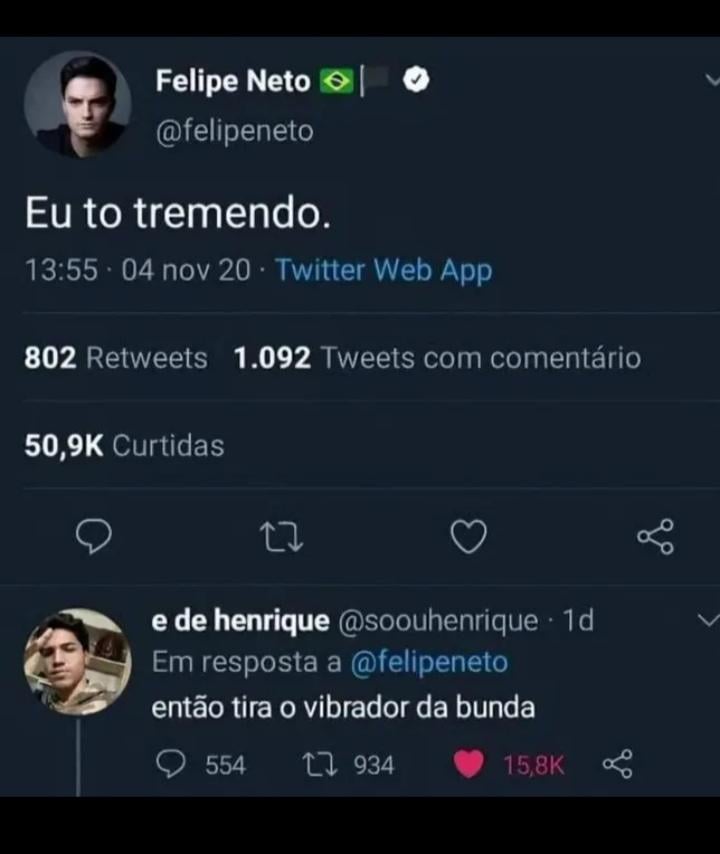Open the profile picture of e de henrique
Viewport: 720px width, 854px height.
pos(77,661)
